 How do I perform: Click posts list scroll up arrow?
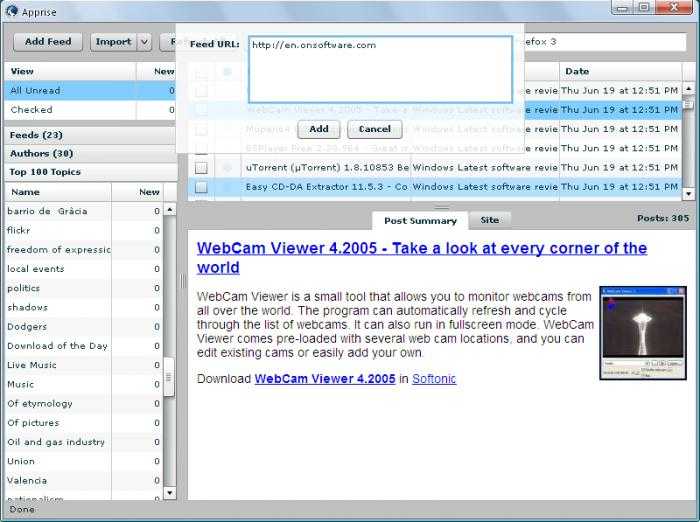tap(688, 89)
